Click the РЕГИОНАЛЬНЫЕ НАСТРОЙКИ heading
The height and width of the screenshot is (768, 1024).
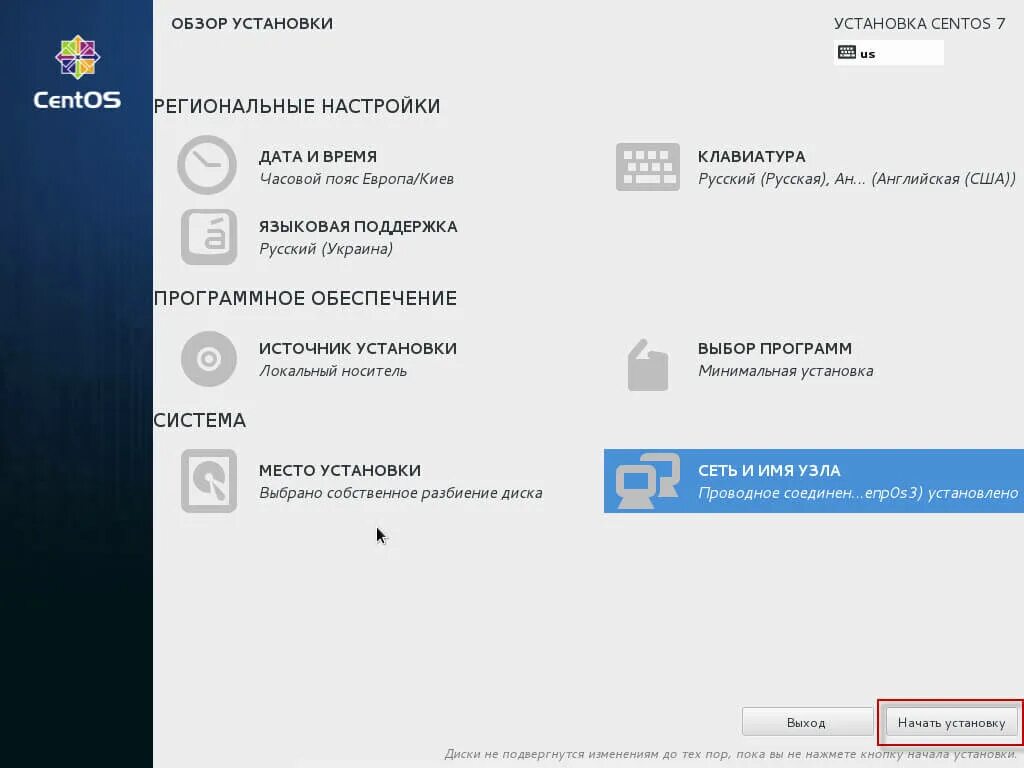297,106
